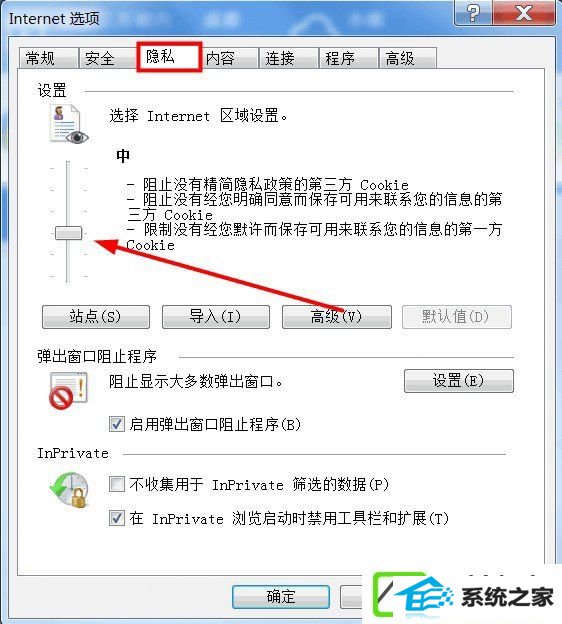562x624 pixels.
Task: Enable 不收集用于 InPrivate 筛选的数据 checkbox
Action: click(x=117, y=484)
